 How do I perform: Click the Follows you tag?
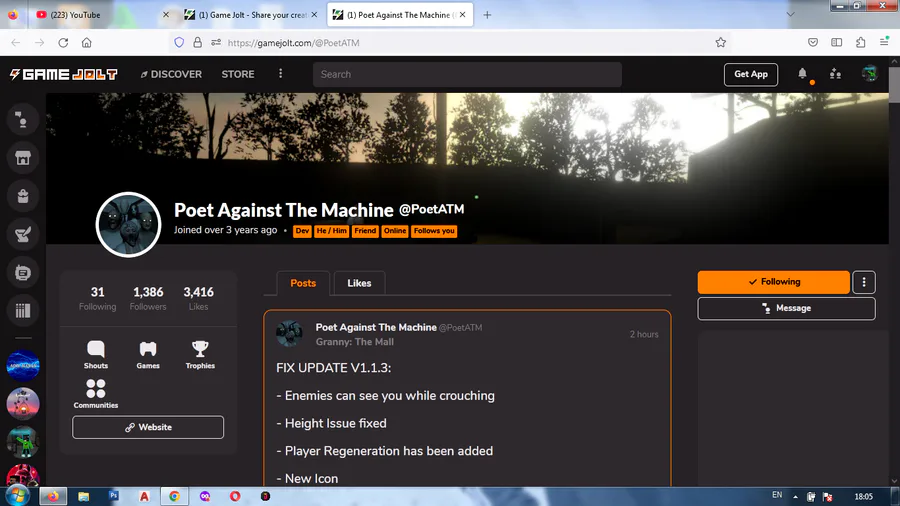[x=434, y=231]
